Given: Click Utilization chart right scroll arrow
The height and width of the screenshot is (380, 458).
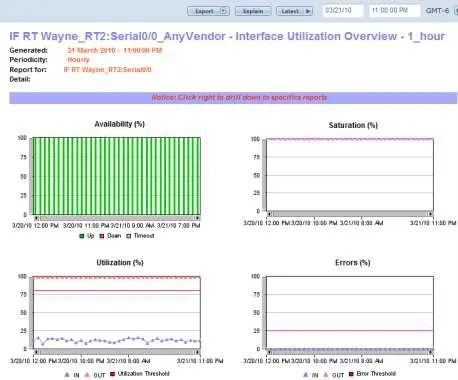Looking at the screenshot, I should click(197, 352).
